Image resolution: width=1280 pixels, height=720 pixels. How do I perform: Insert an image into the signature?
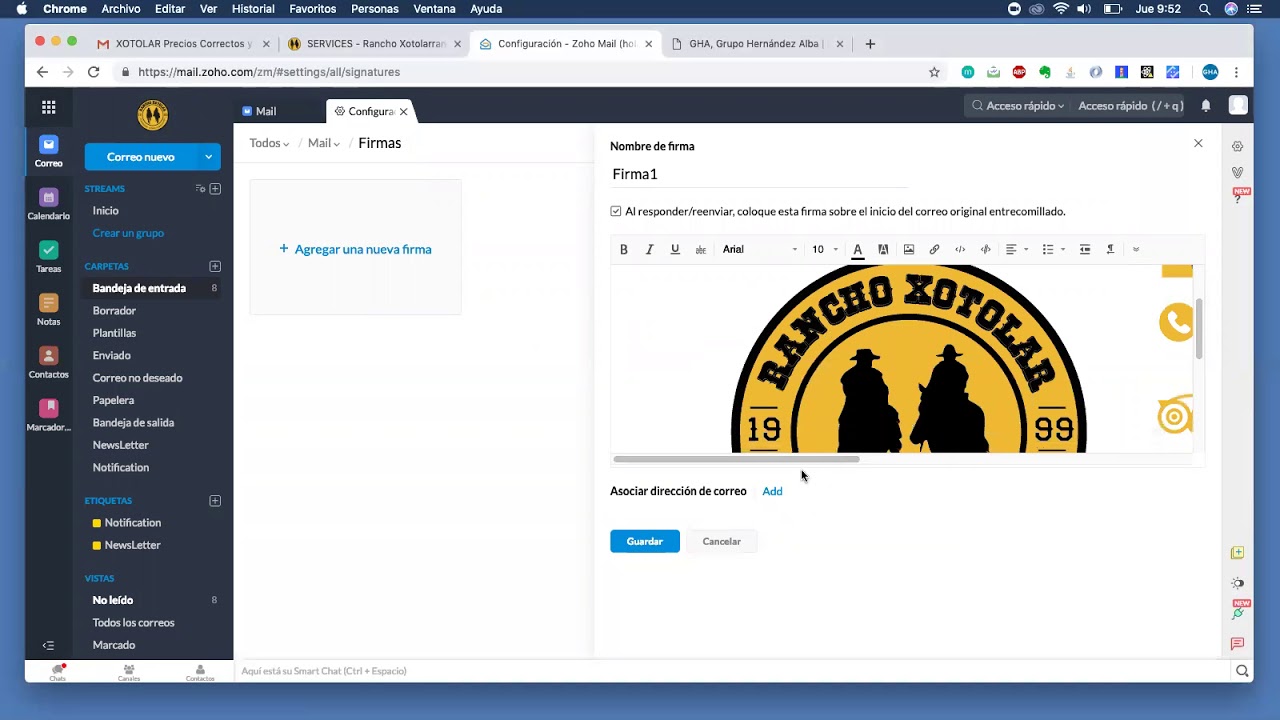point(909,249)
